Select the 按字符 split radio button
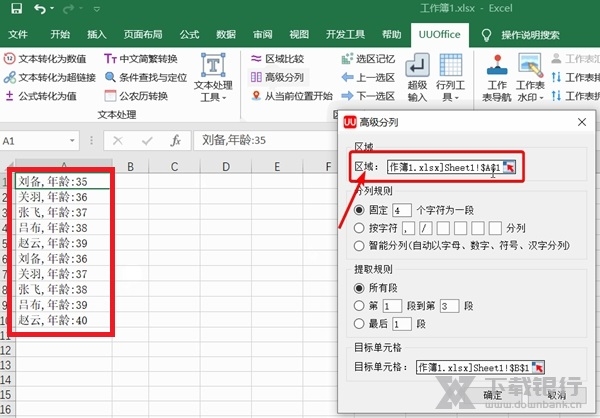600x418 pixels. point(359,228)
